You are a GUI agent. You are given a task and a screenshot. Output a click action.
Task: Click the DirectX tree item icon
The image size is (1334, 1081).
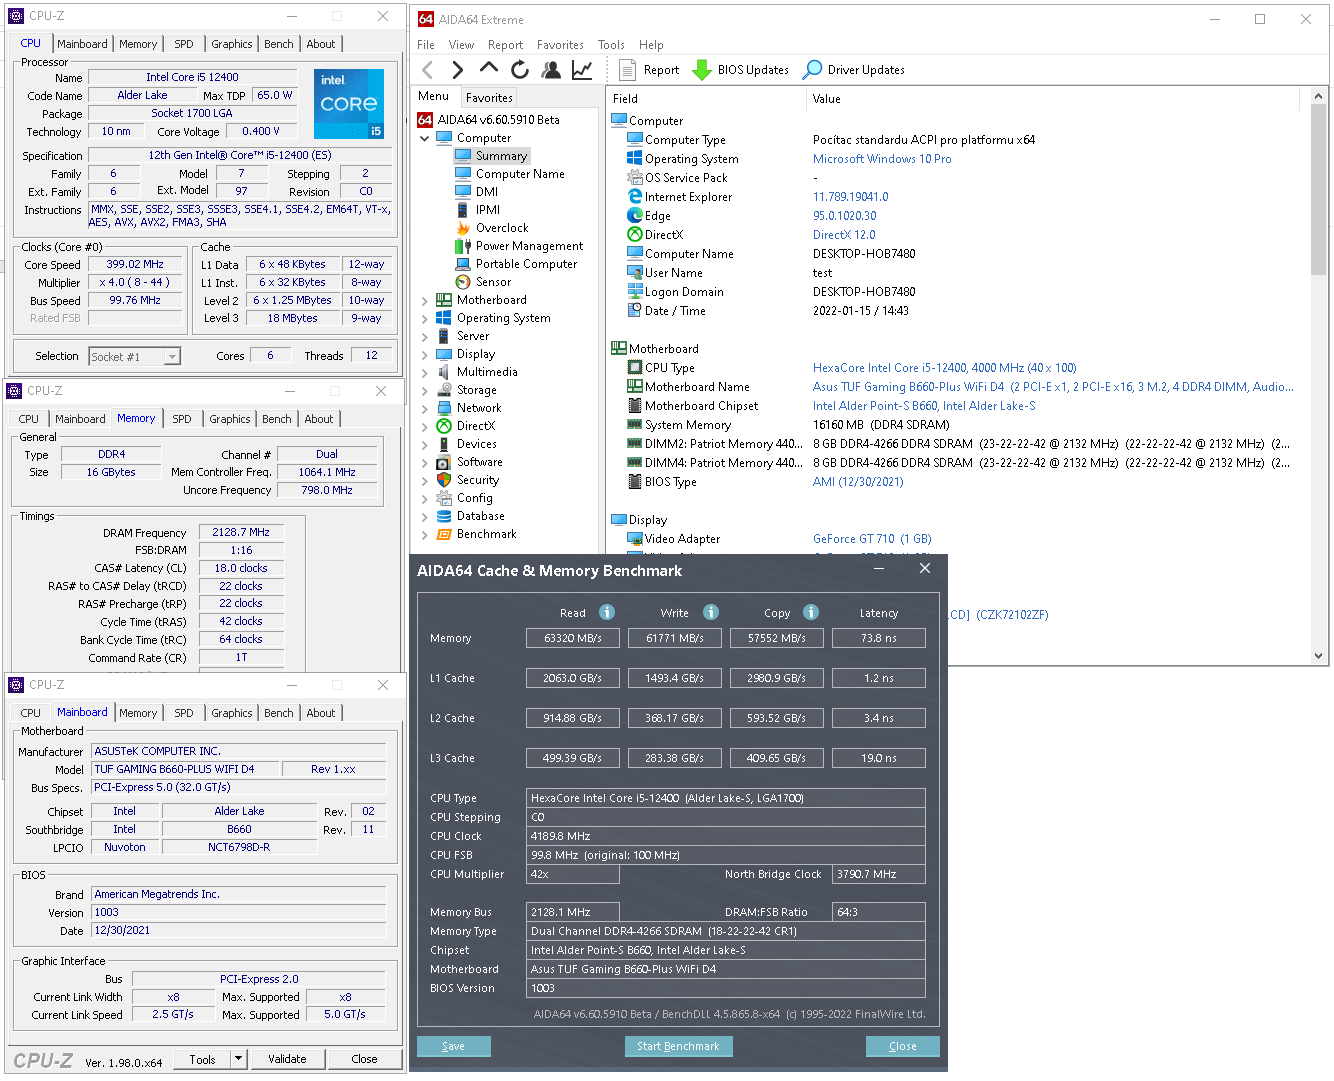coord(444,426)
